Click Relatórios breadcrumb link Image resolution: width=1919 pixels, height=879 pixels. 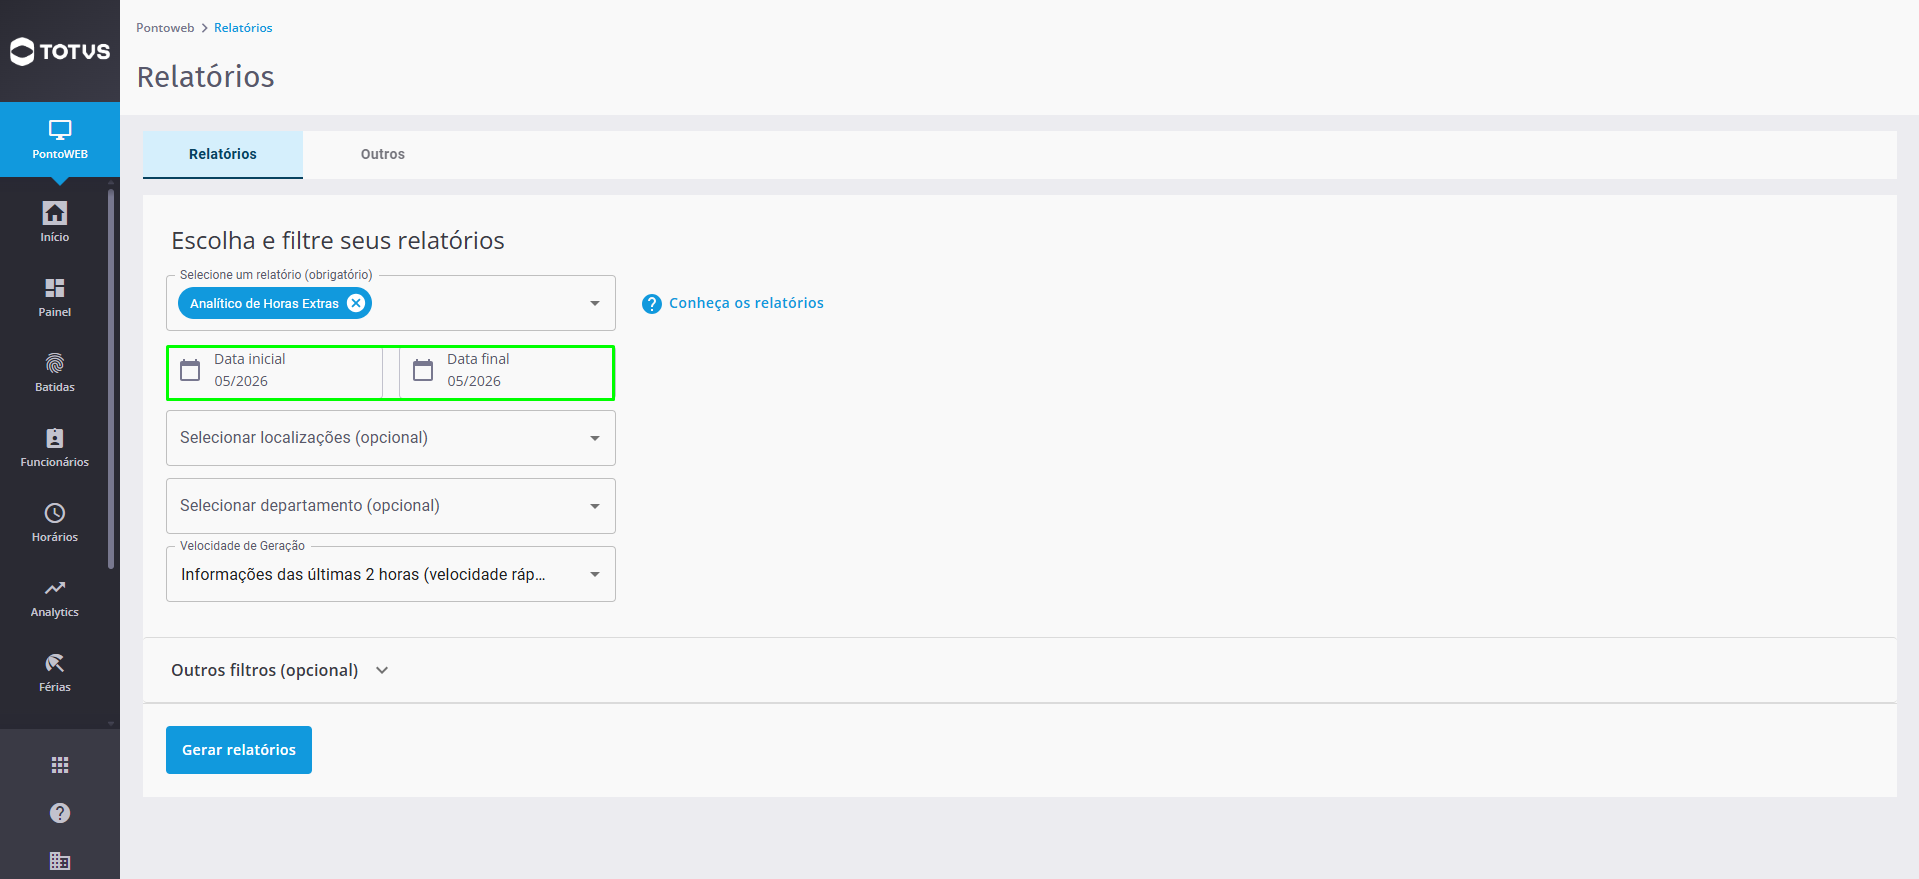pyautogui.click(x=243, y=28)
